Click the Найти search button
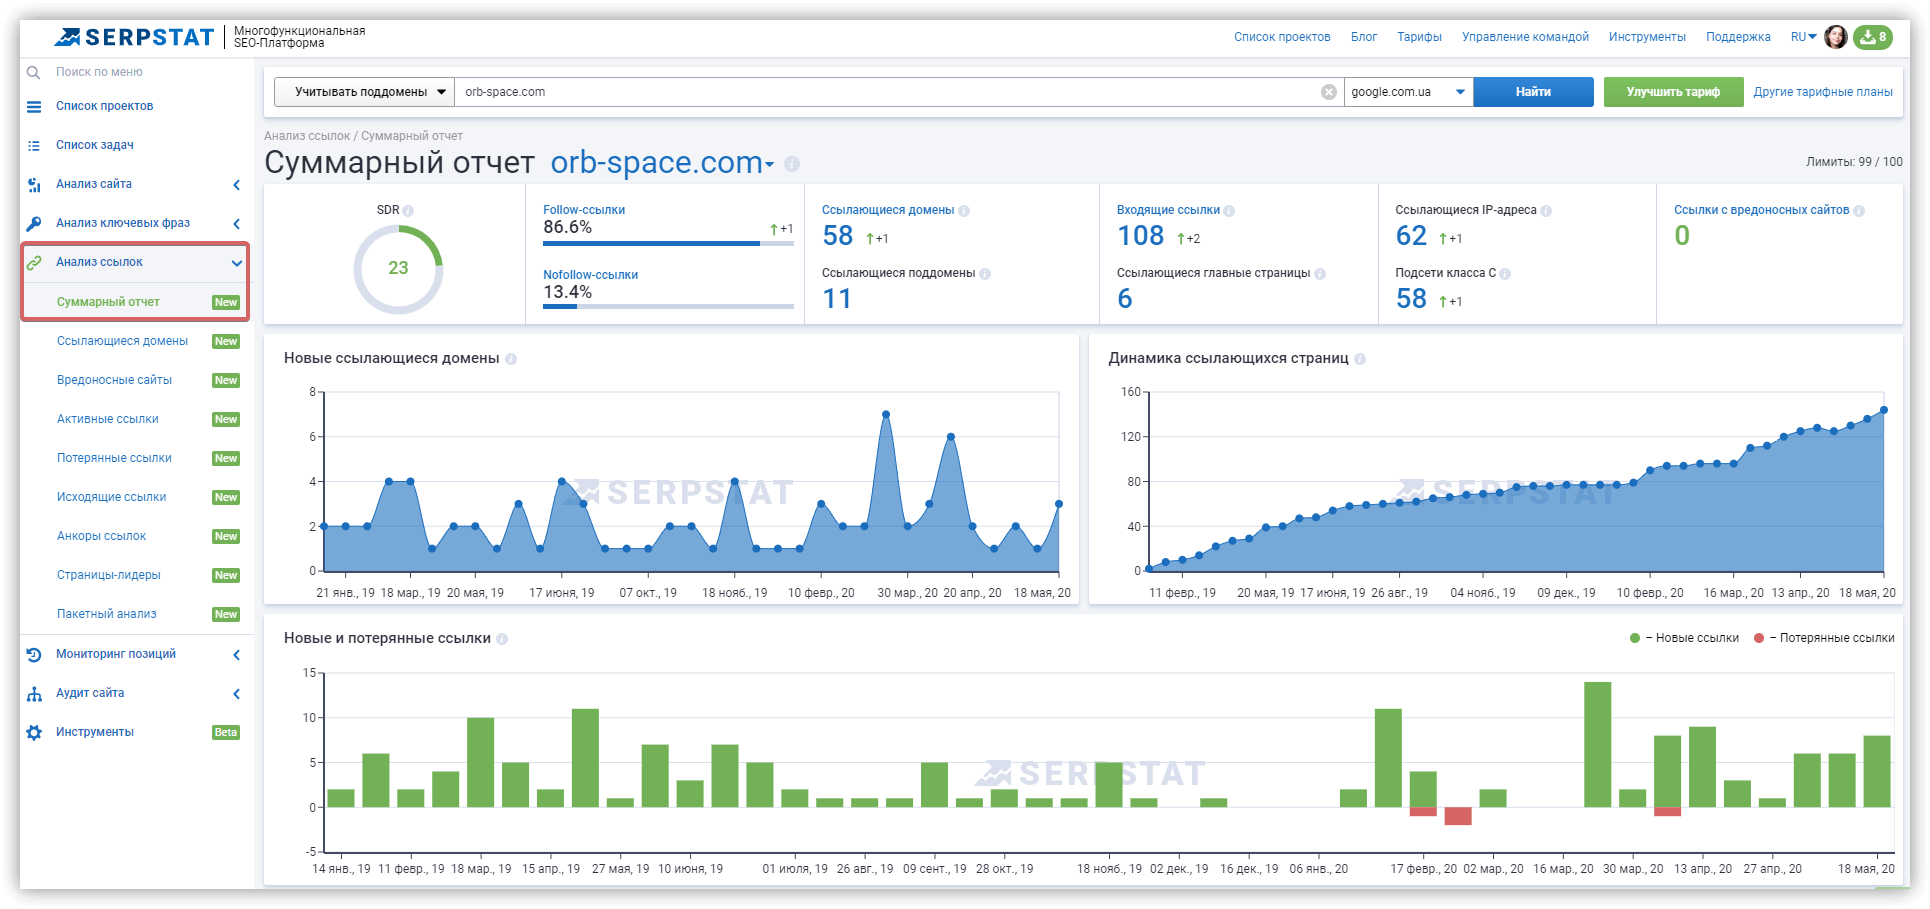 (1533, 92)
